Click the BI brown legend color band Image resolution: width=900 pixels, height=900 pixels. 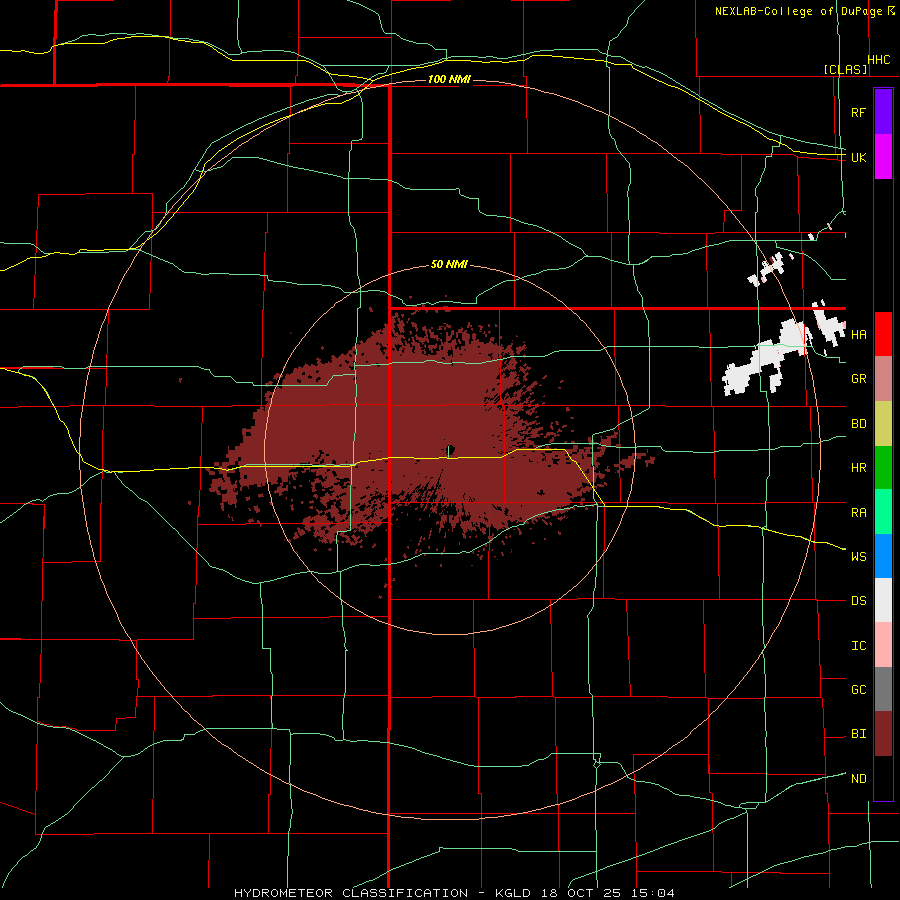pyautogui.click(x=883, y=734)
